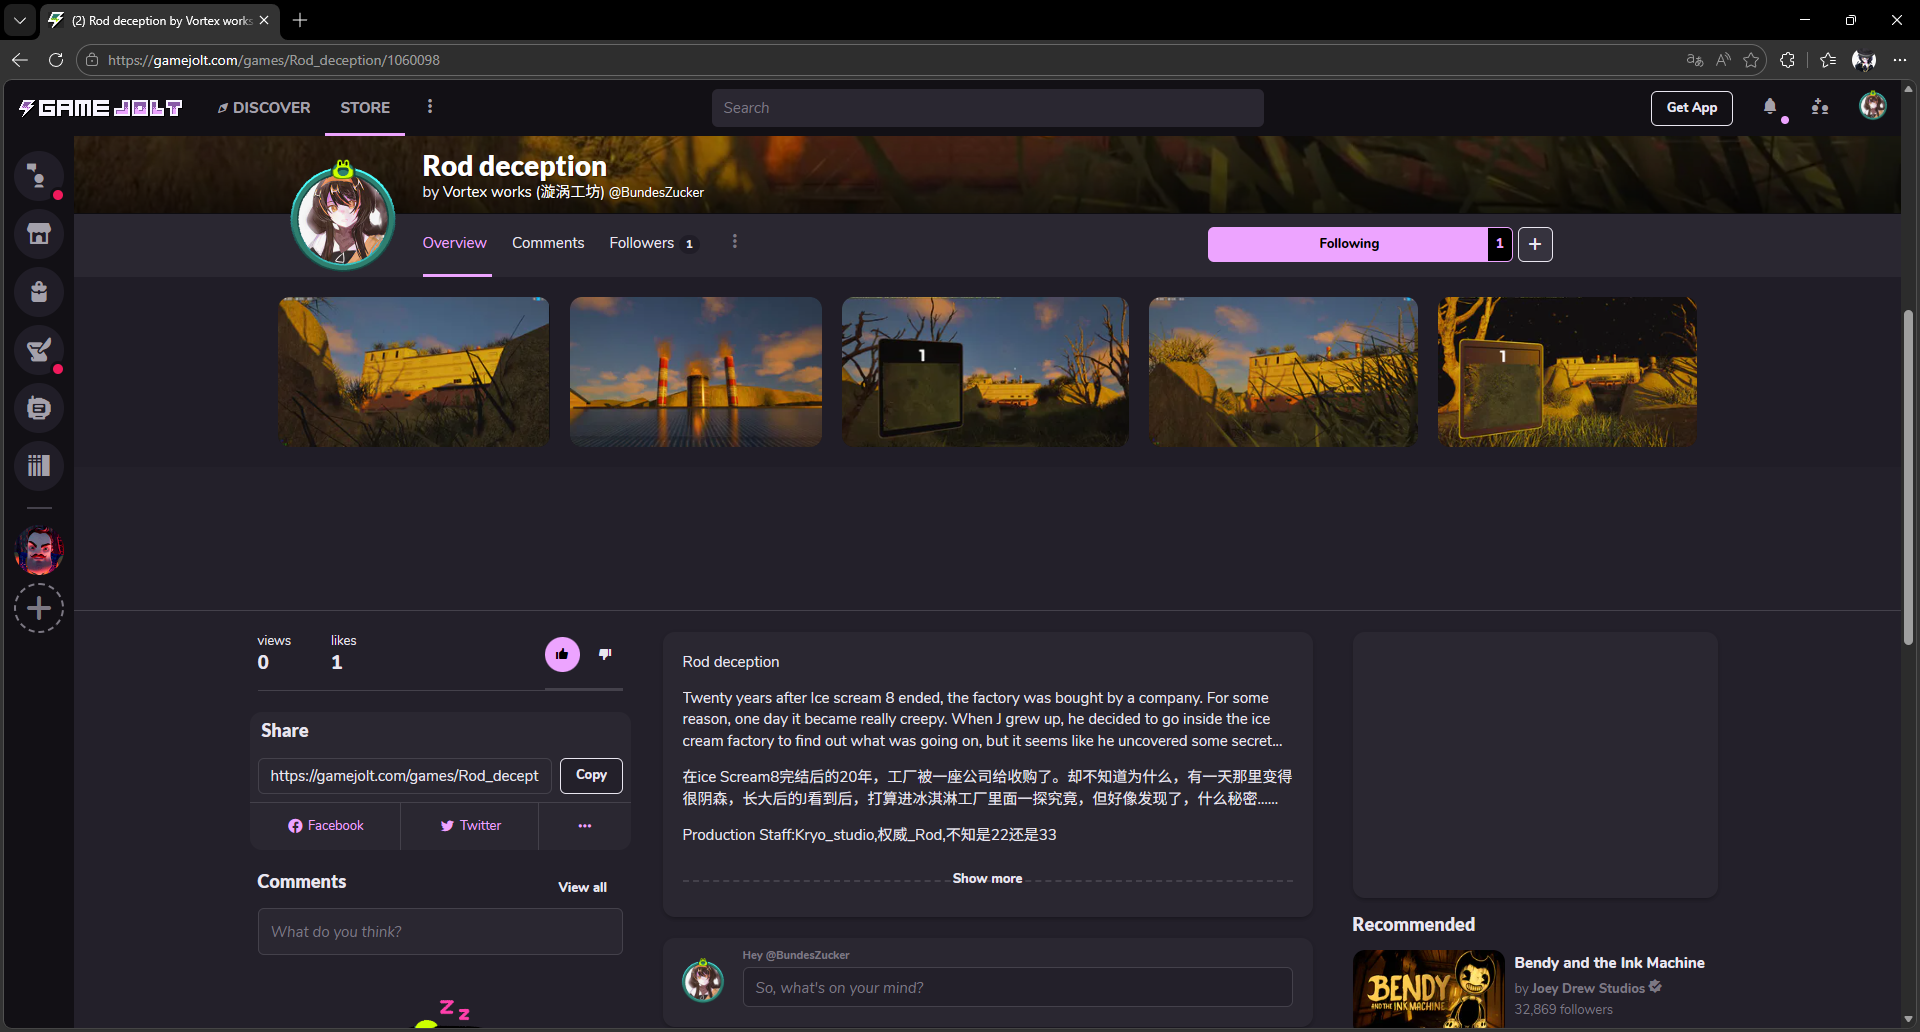
Task: Open the fourth screenshot thumbnail
Action: pyautogui.click(x=1283, y=372)
